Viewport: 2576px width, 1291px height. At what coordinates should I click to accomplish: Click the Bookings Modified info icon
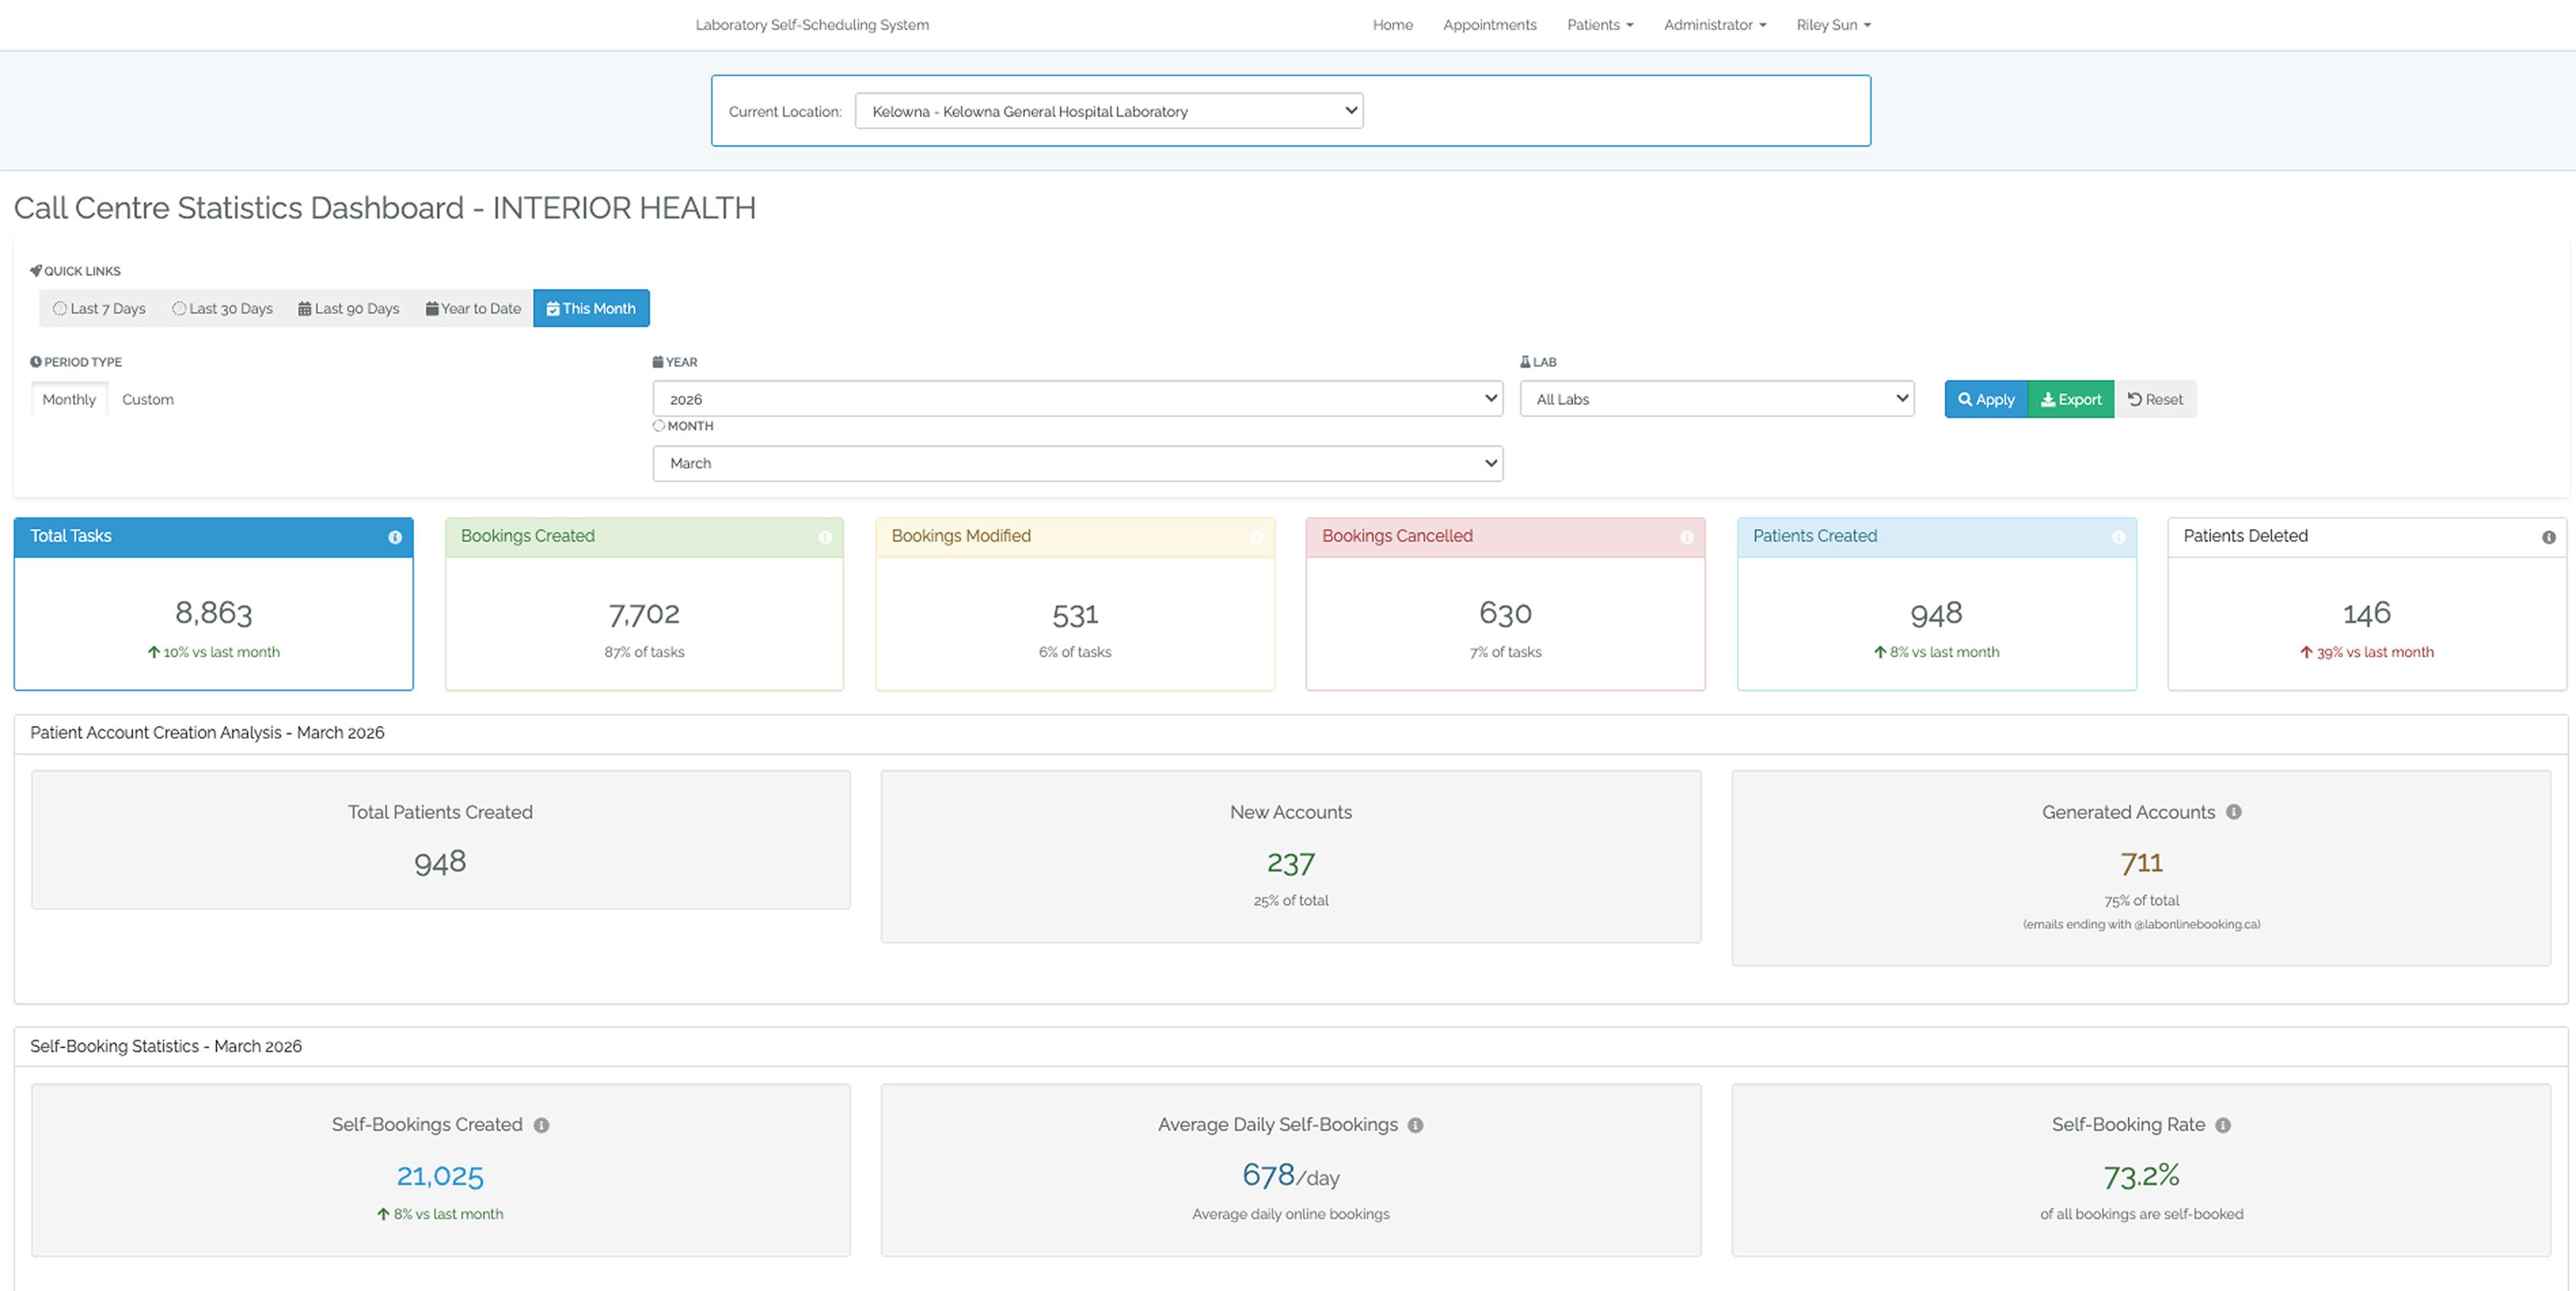point(1256,537)
